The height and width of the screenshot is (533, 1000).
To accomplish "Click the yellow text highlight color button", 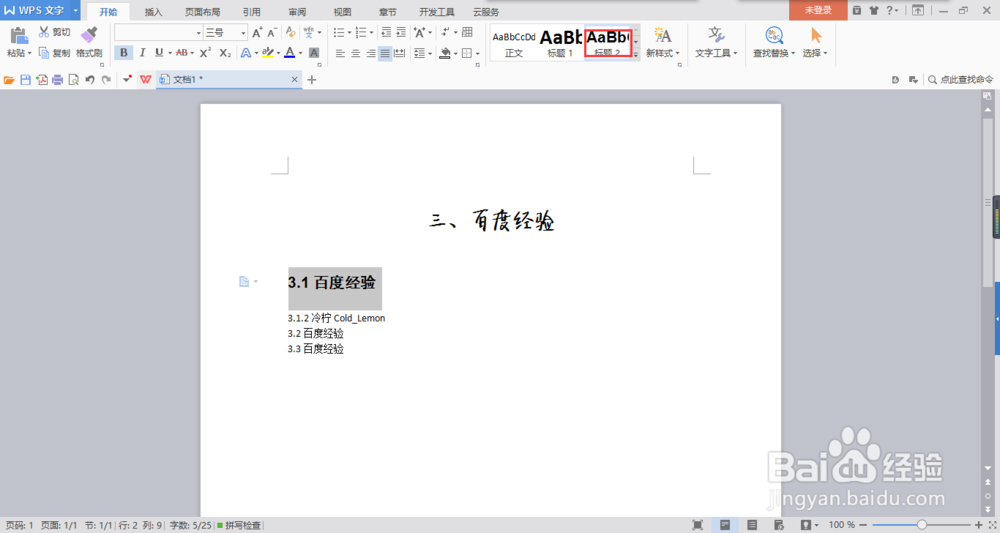I will click(268, 53).
